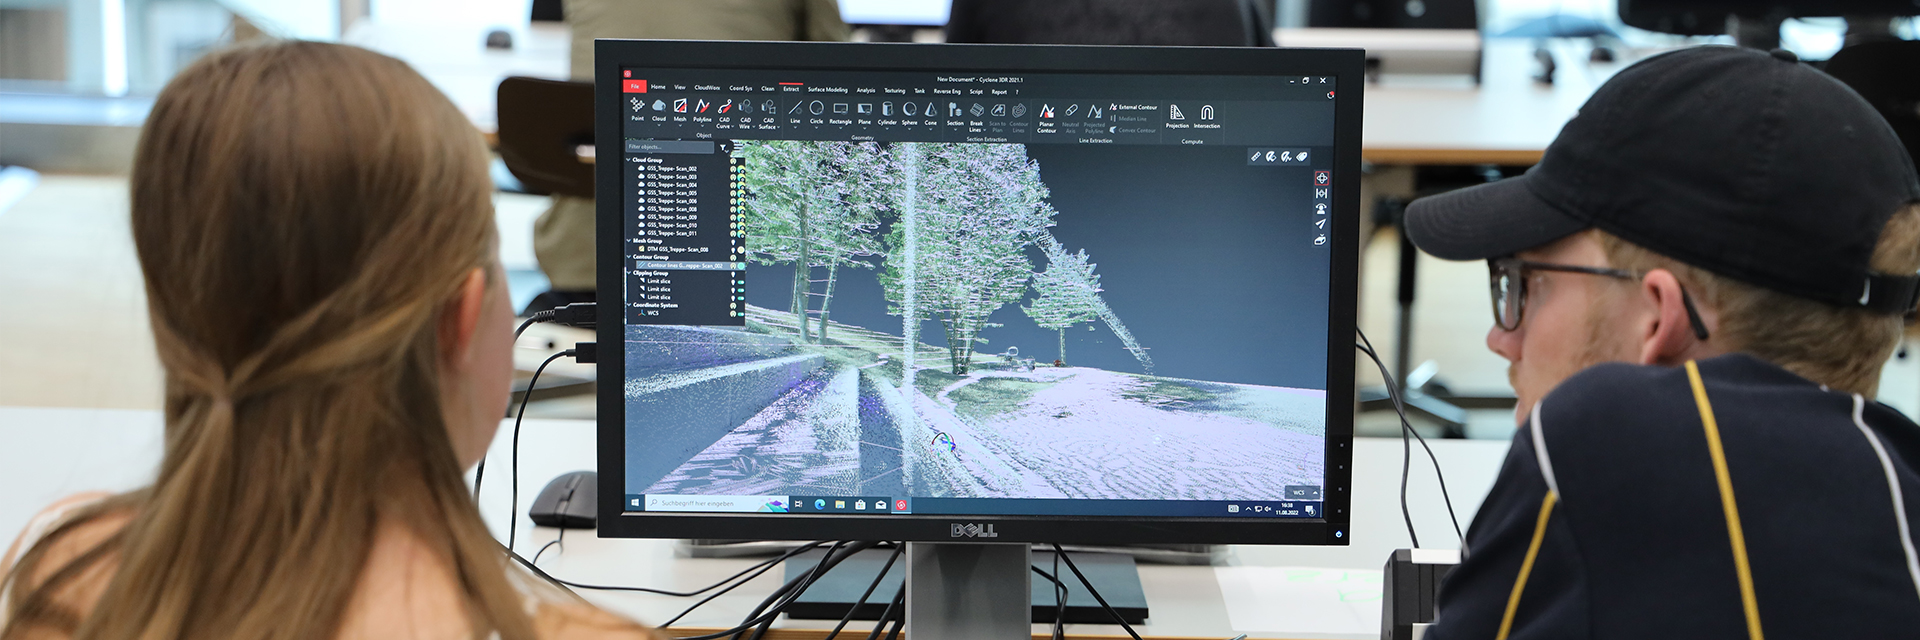Hide the DTM GSS_Treppe- Scan_008 mesh
This screenshot has width=1920, height=640.
(733, 249)
